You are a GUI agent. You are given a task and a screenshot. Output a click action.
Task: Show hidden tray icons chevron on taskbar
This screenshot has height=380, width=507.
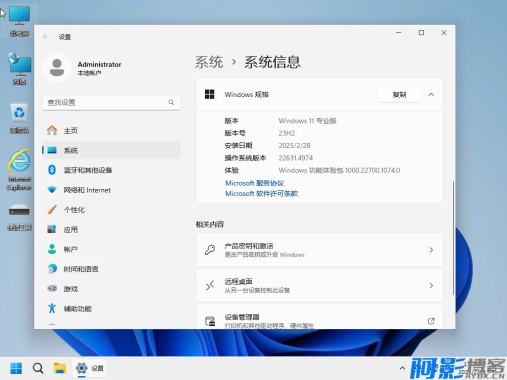[x=402, y=368]
